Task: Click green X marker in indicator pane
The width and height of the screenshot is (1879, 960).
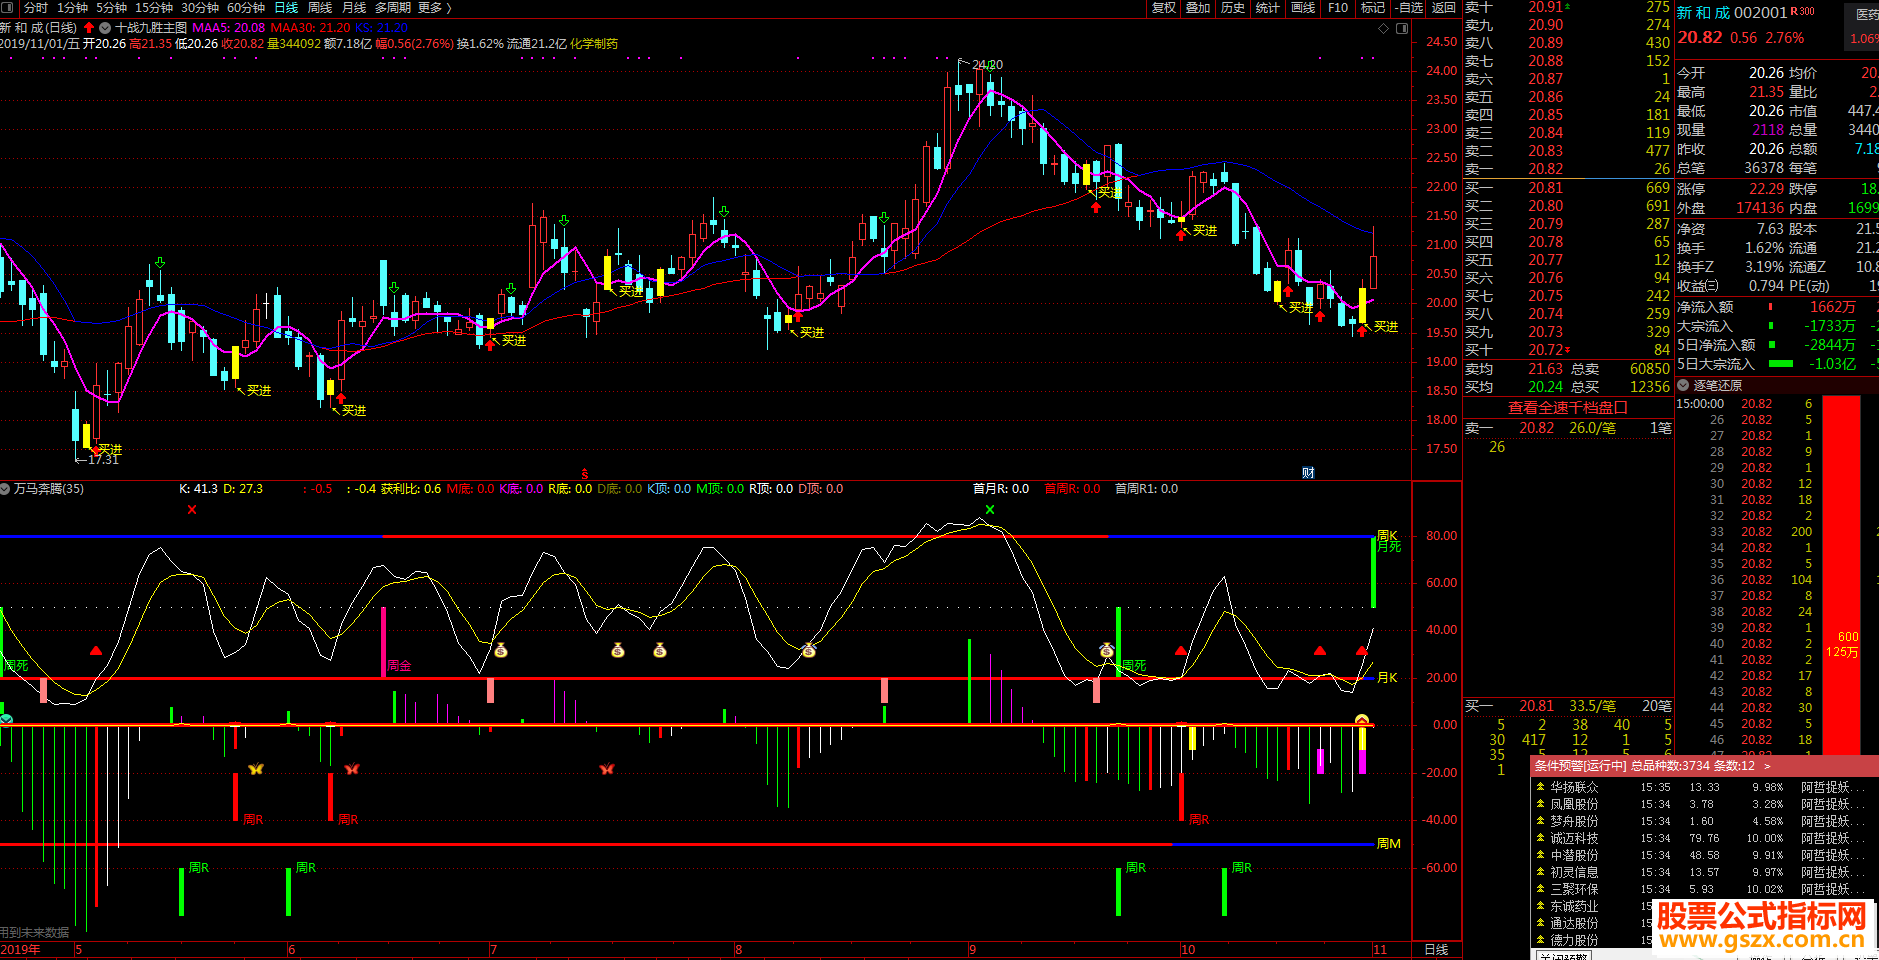Action: pyautogui.click(x=990, y=510)
